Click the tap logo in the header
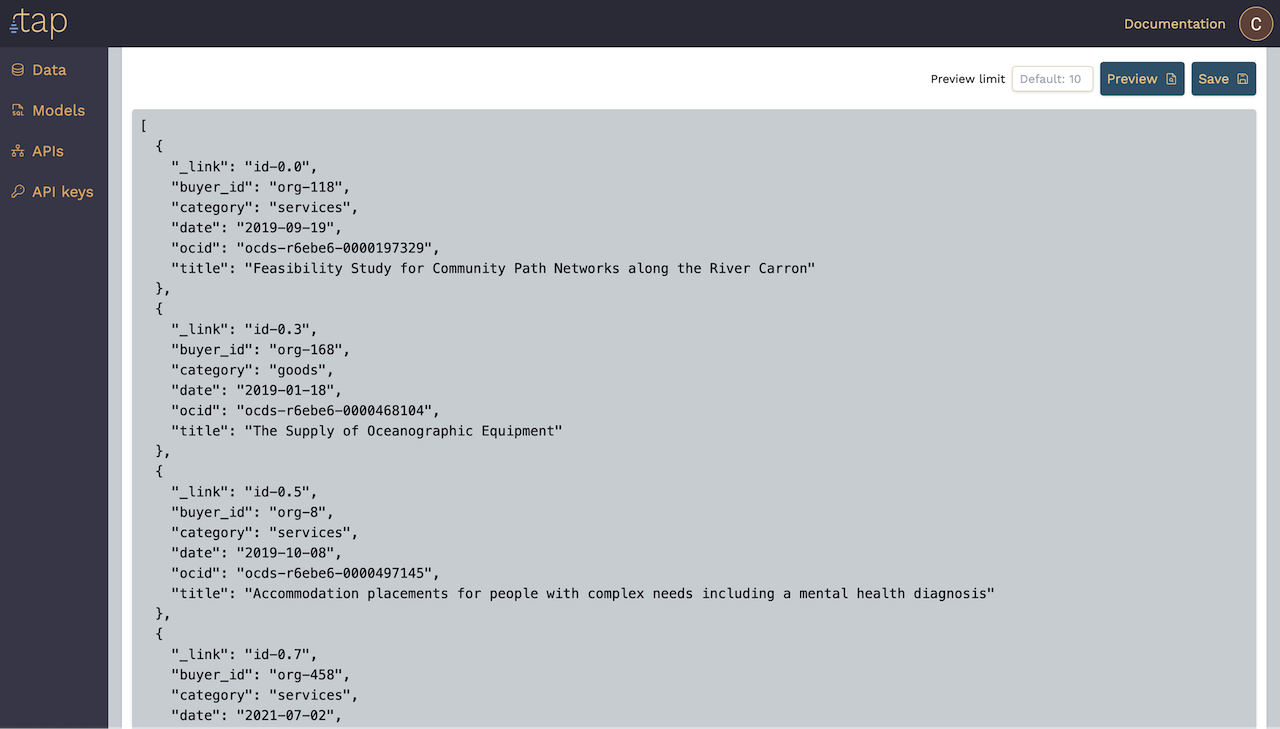 pos(38,23)
